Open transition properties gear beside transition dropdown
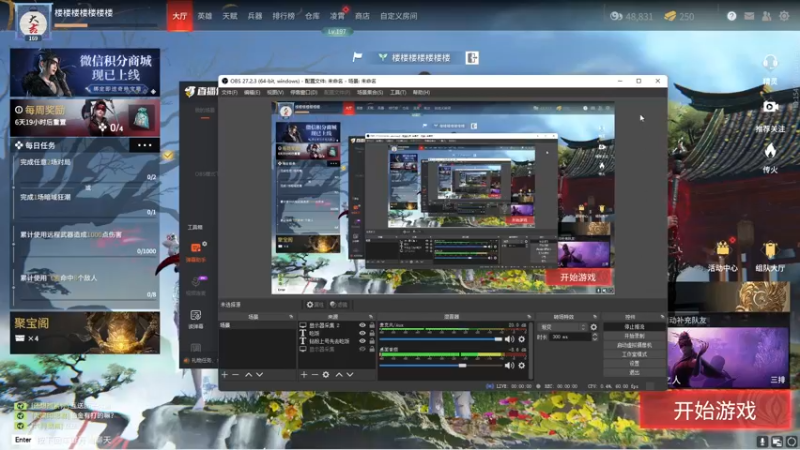Viewport: 800px width, 450px height. tap(593, 327)
